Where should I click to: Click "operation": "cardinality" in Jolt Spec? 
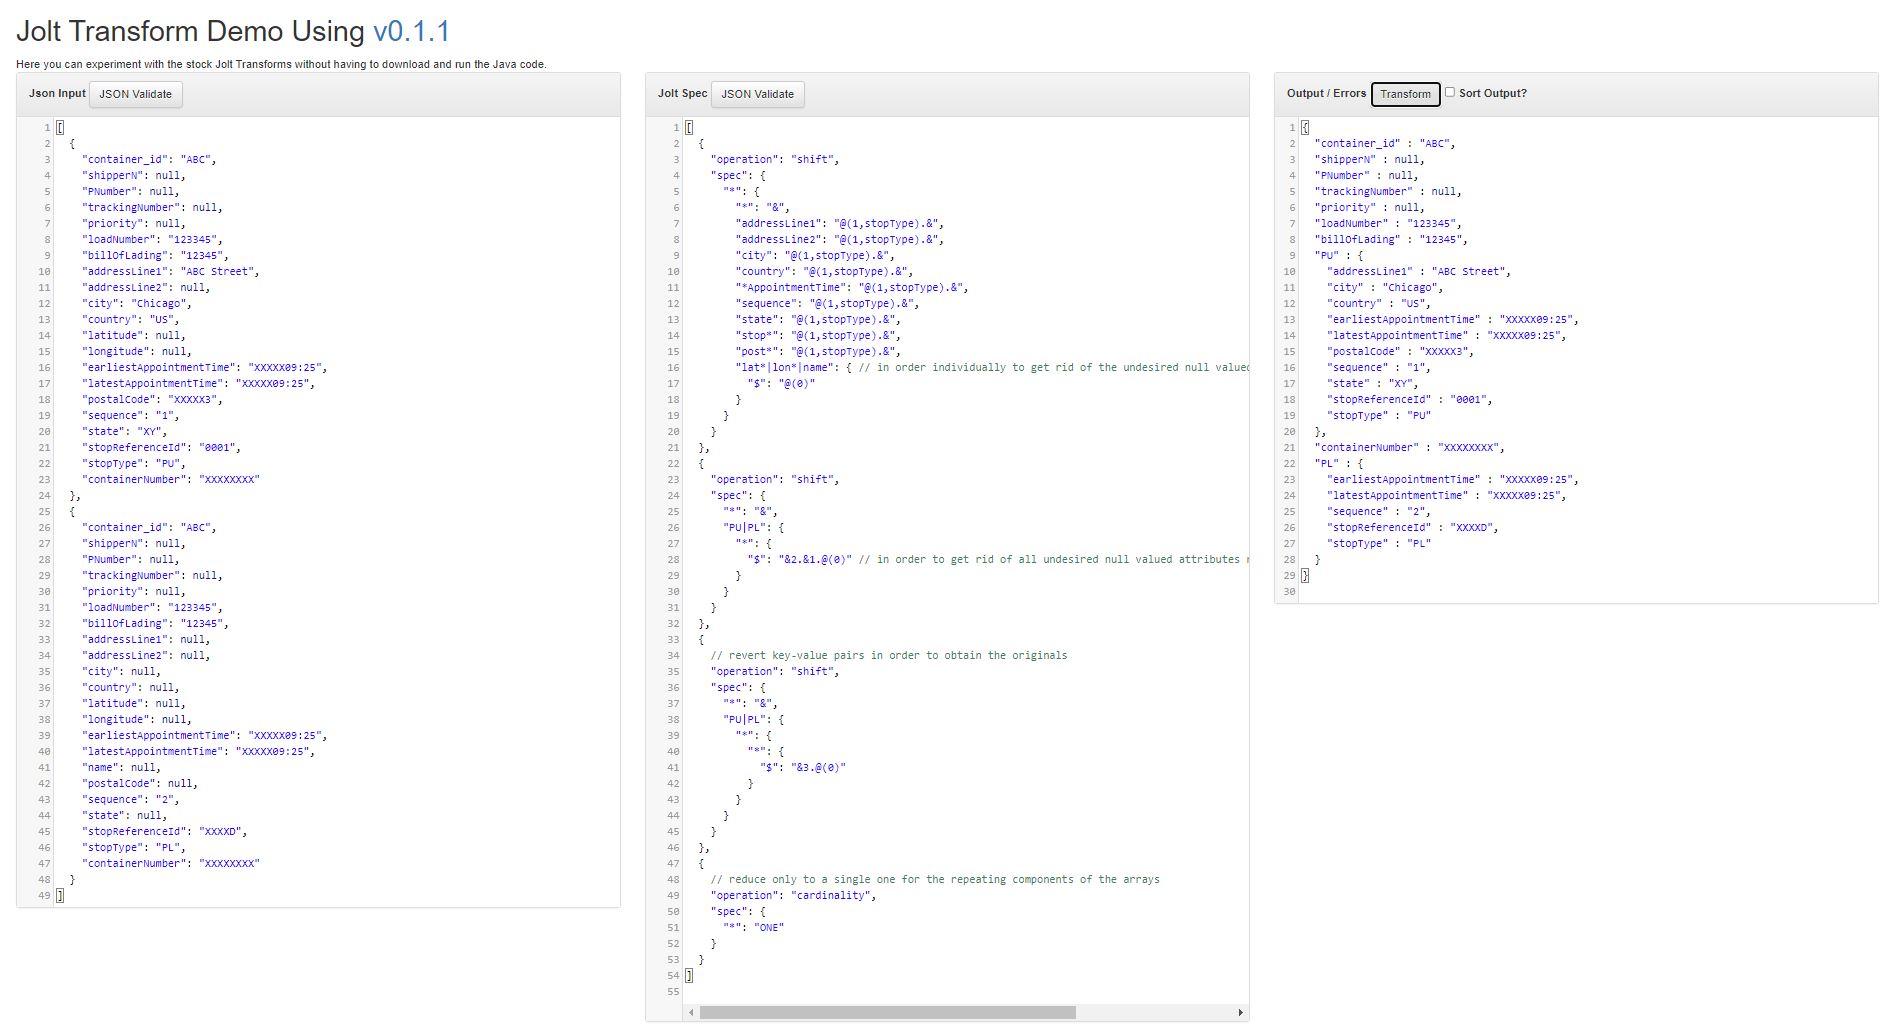click(x=794, y=895)
